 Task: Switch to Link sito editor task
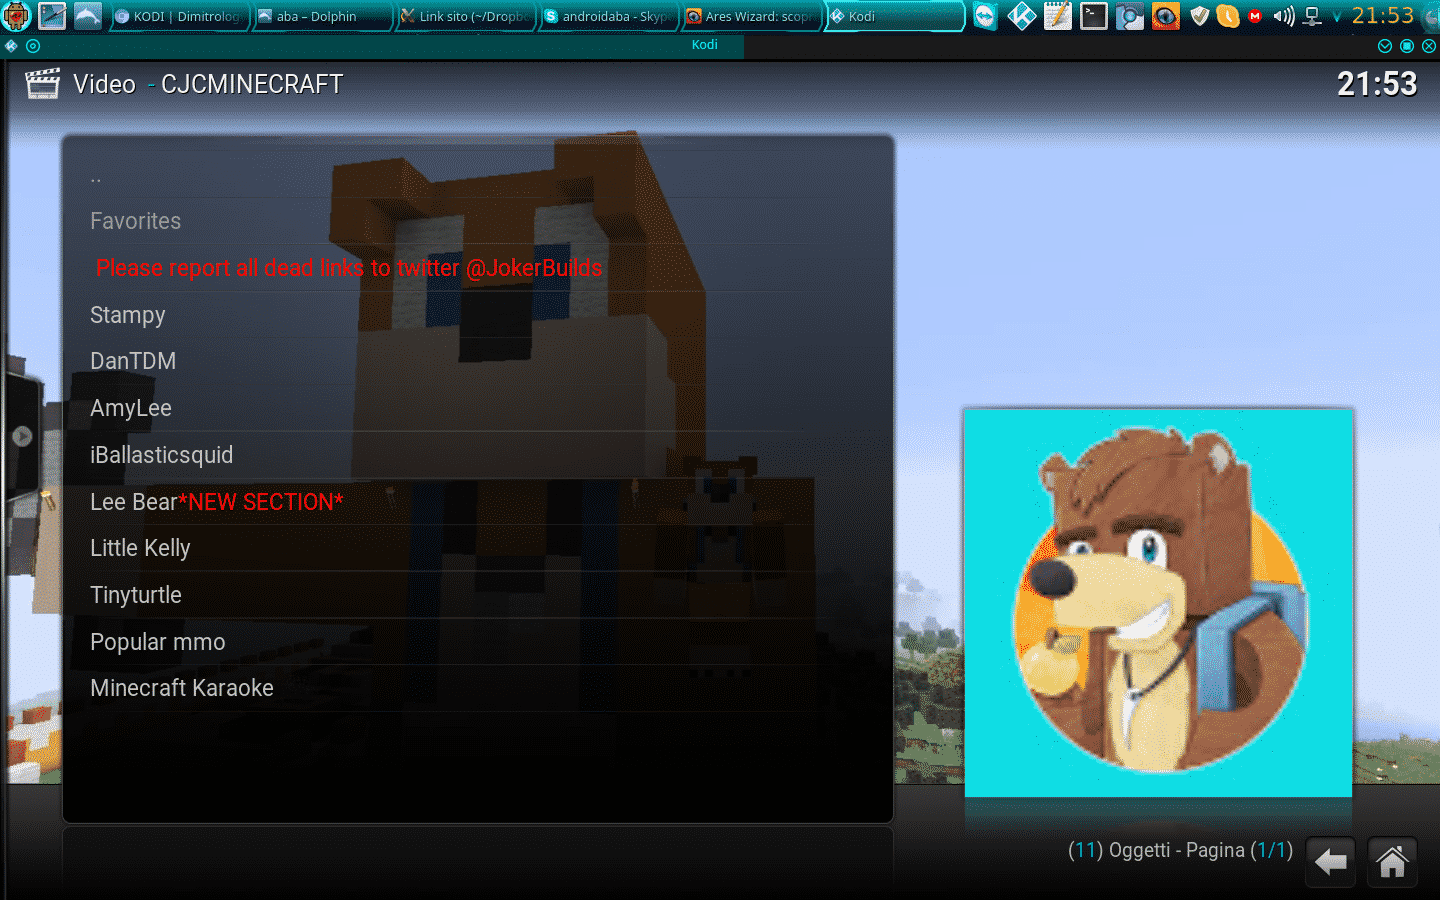[464, 16]
